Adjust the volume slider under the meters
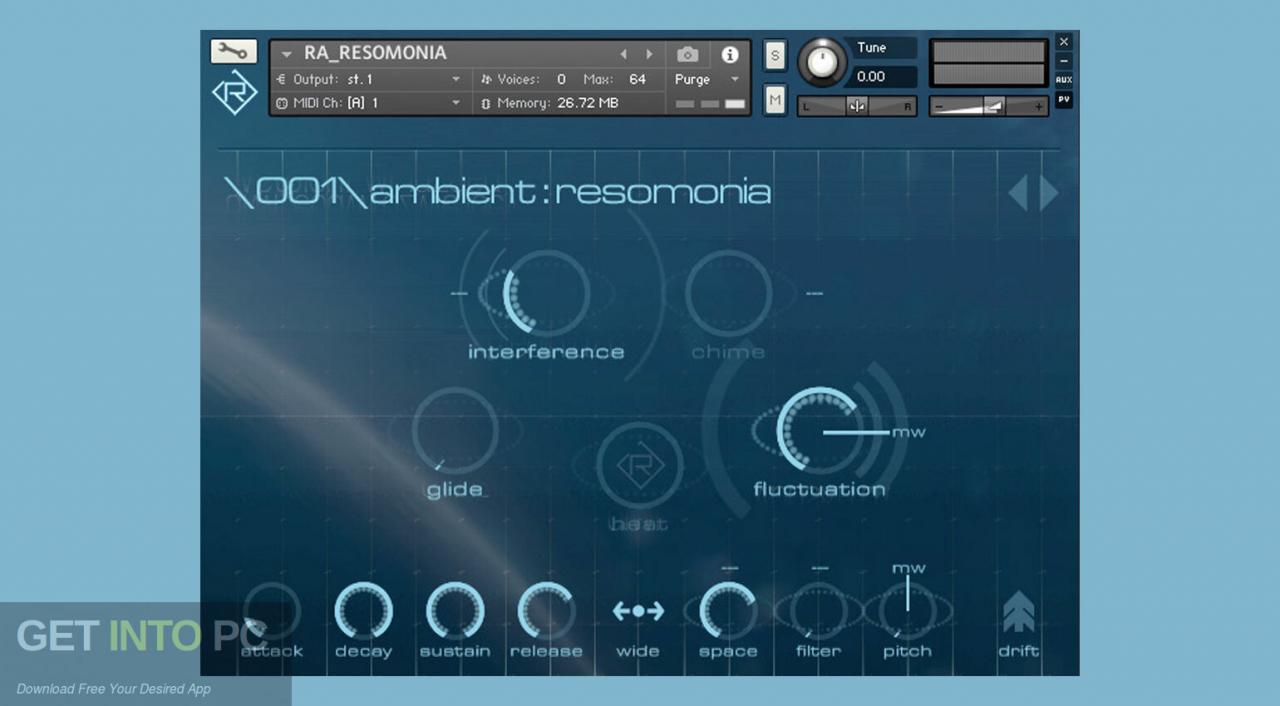 pyautogui.click(x=989, y=106)
